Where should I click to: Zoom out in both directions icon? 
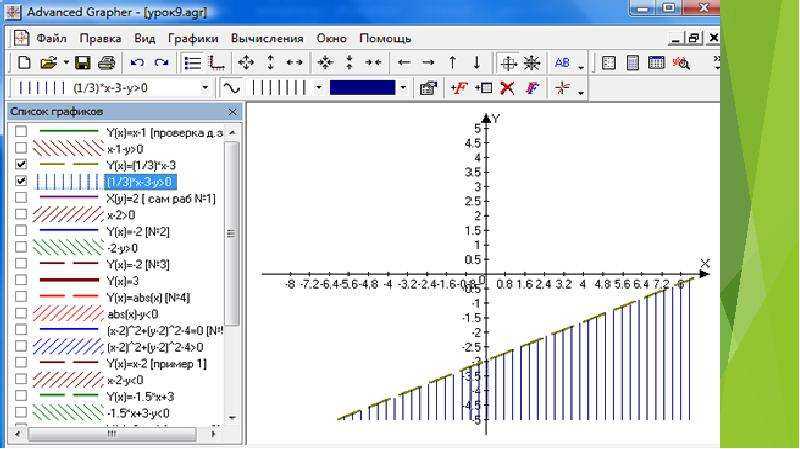(246, 63)
